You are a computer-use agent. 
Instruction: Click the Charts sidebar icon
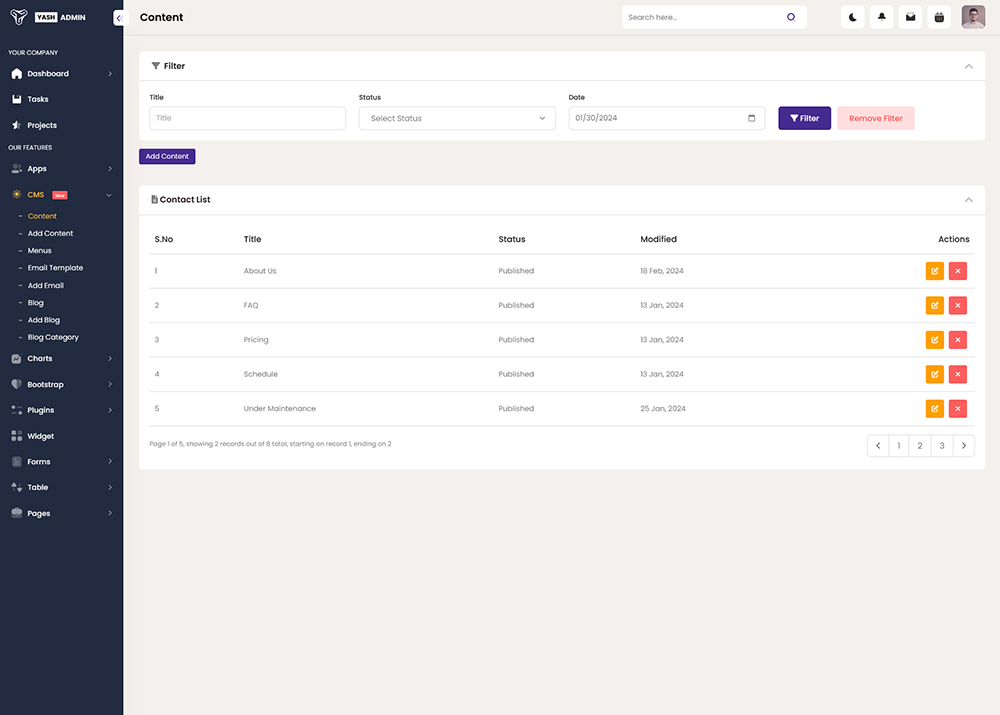pyautogui.click(x=17, y=359)
